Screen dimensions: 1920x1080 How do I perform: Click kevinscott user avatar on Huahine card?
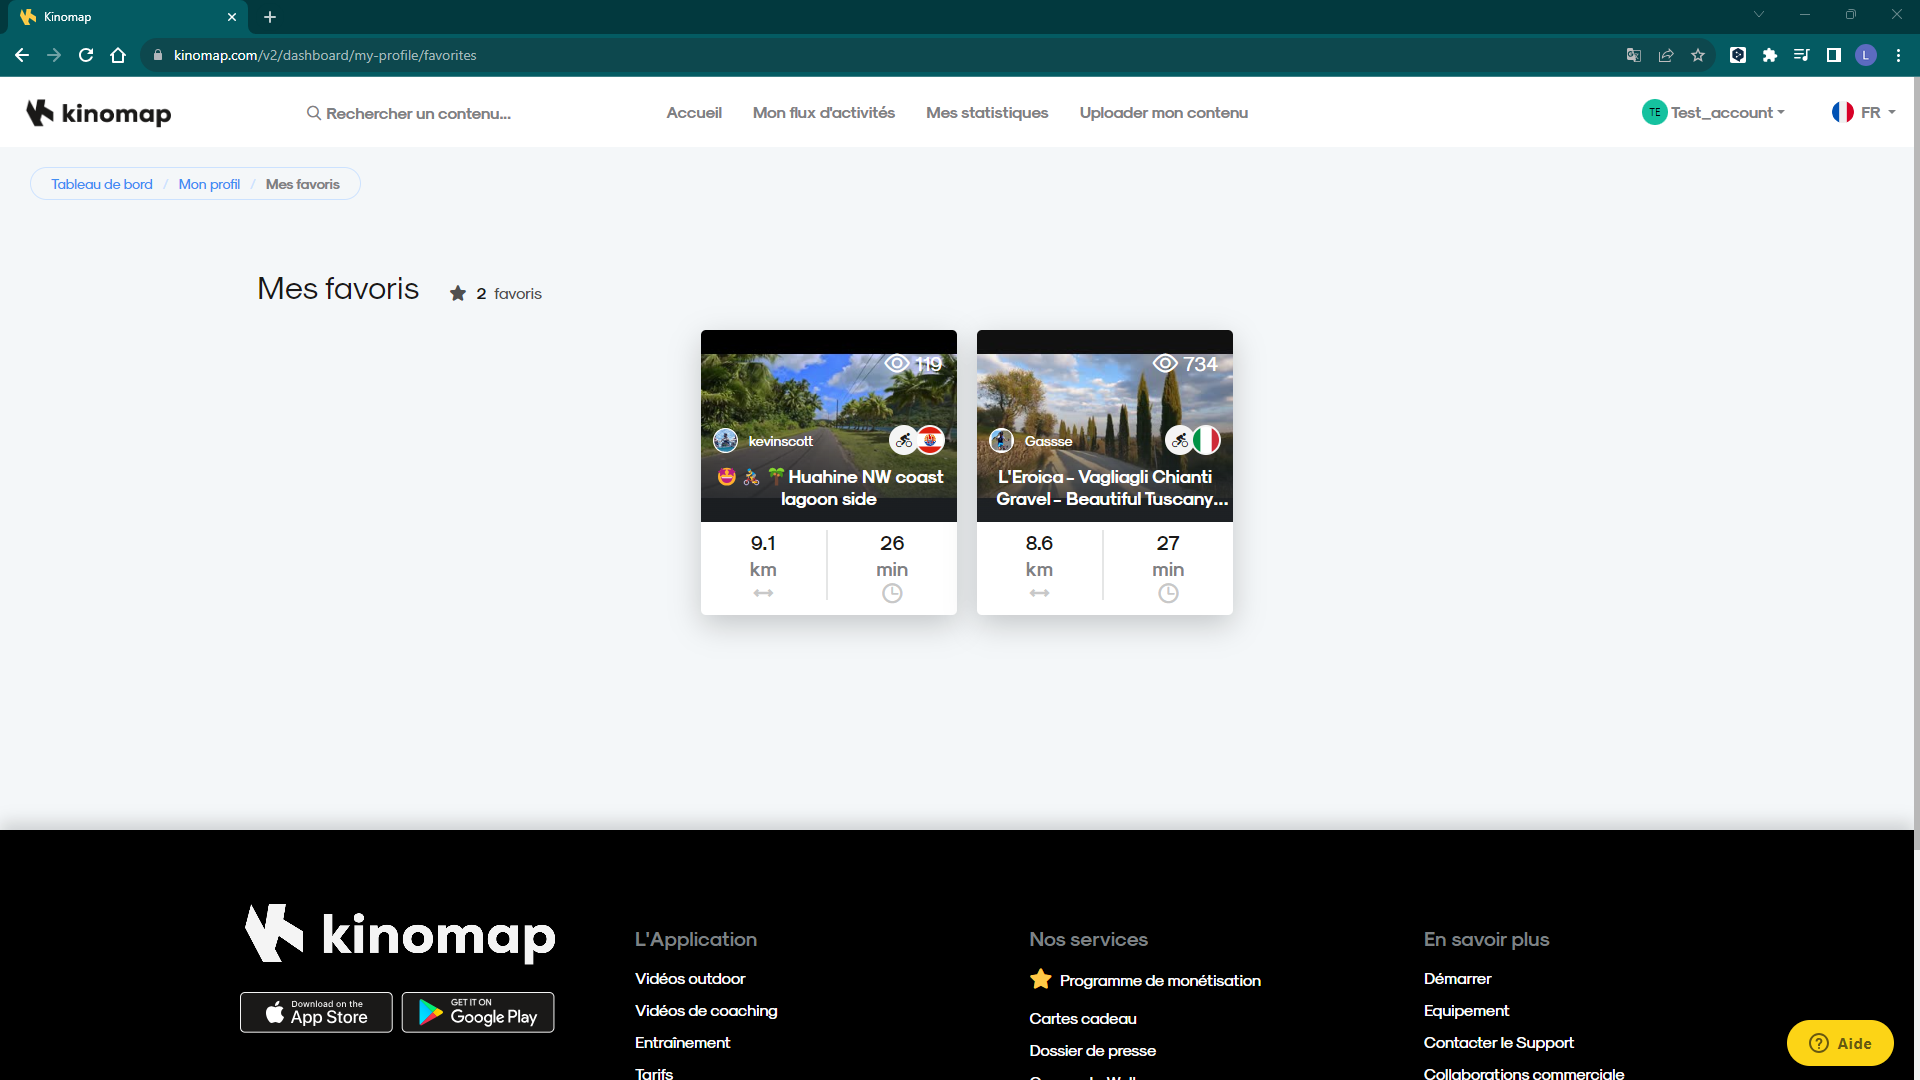pyautogui.click(x=726, y=441)
